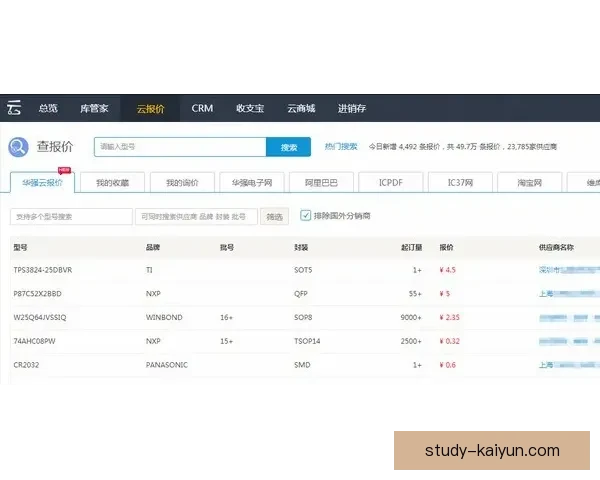Focus the model number search field
Image resolution: width=600 pixels, height=480 pixels.
[x=180, y=147]
